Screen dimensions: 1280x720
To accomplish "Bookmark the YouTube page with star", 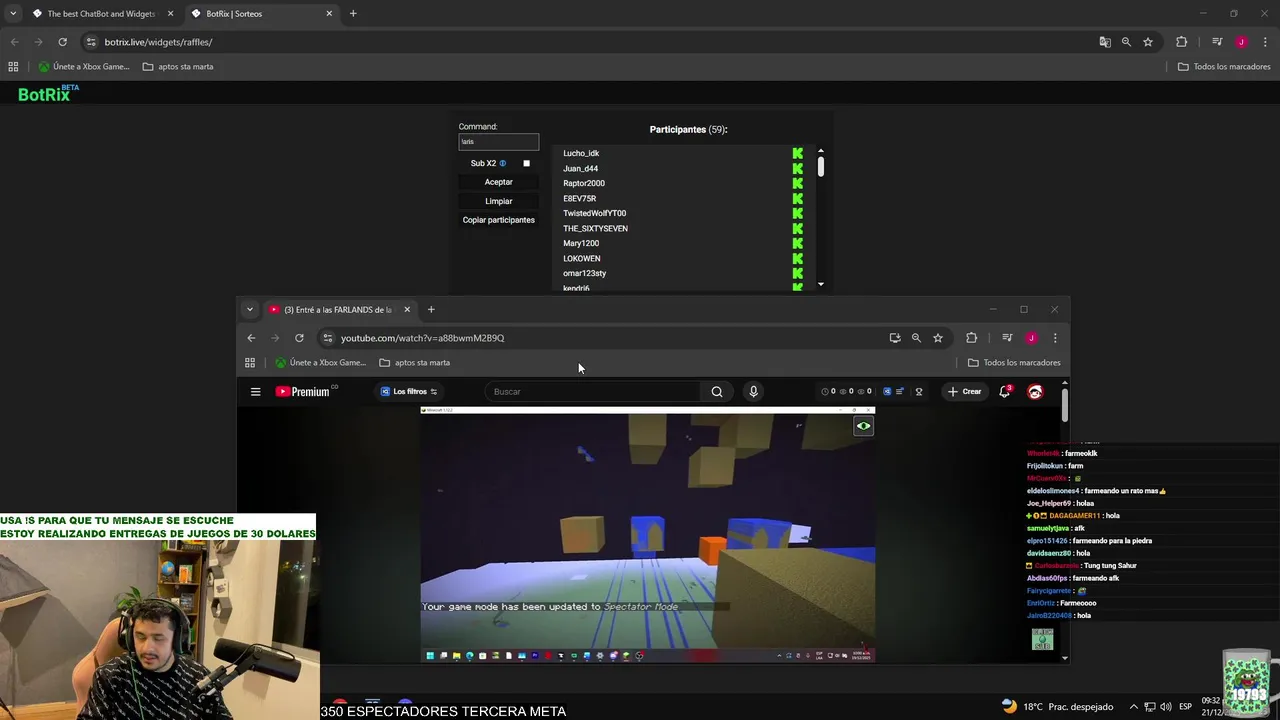I will tap(938, 338).
